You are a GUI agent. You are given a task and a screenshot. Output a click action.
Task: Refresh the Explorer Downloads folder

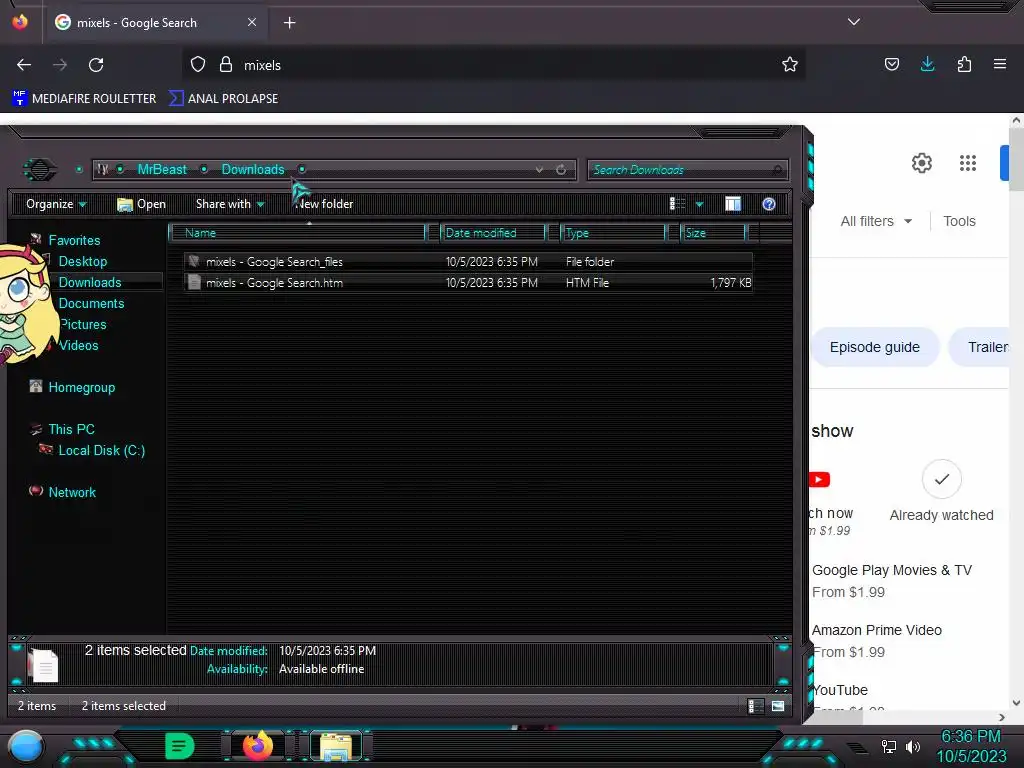561,170
